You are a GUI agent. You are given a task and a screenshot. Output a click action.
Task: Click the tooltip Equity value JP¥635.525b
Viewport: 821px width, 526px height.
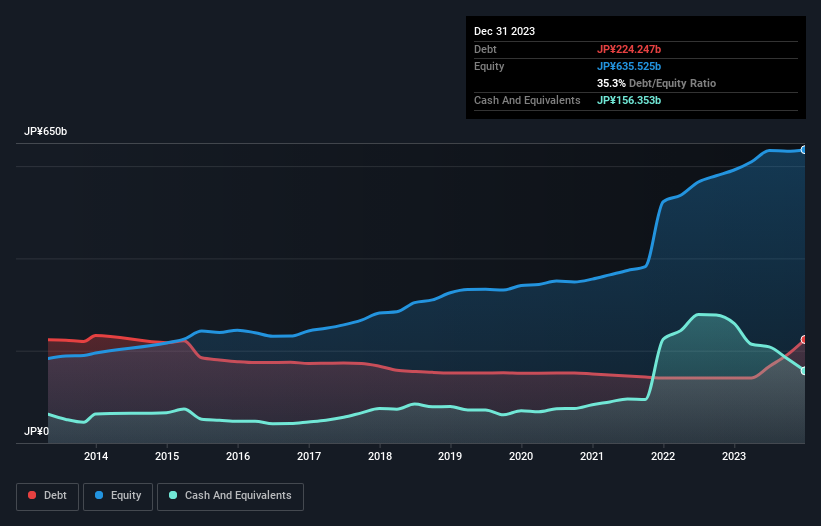[x=628, y=66]
